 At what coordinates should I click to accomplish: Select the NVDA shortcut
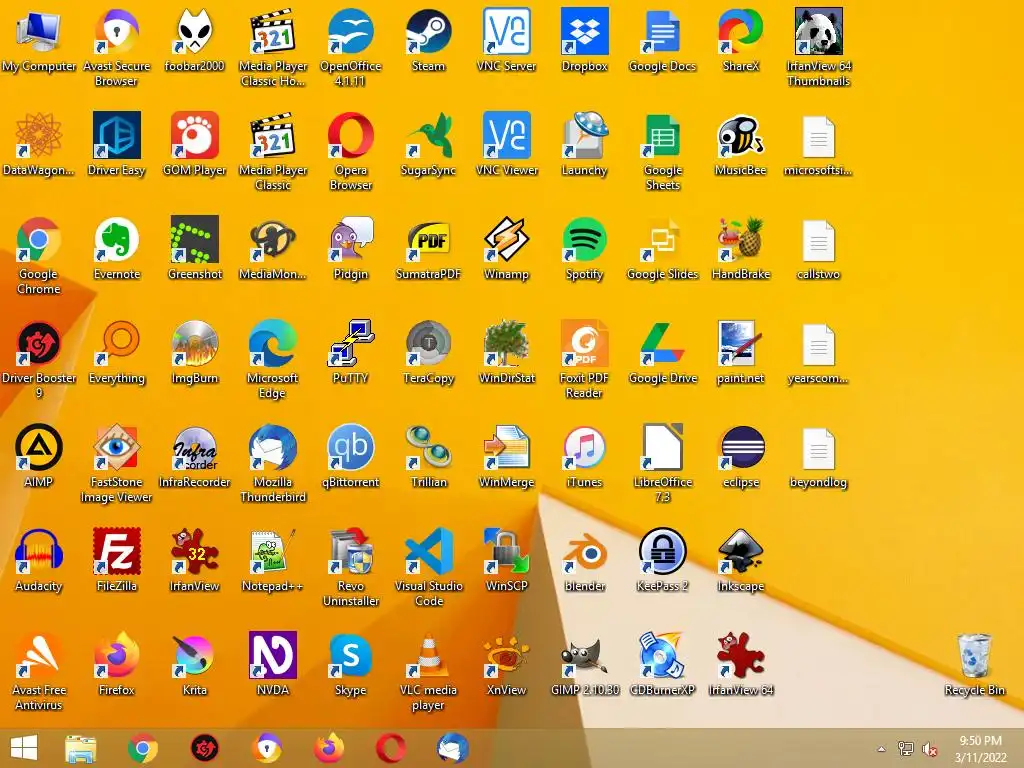(272, 656)
